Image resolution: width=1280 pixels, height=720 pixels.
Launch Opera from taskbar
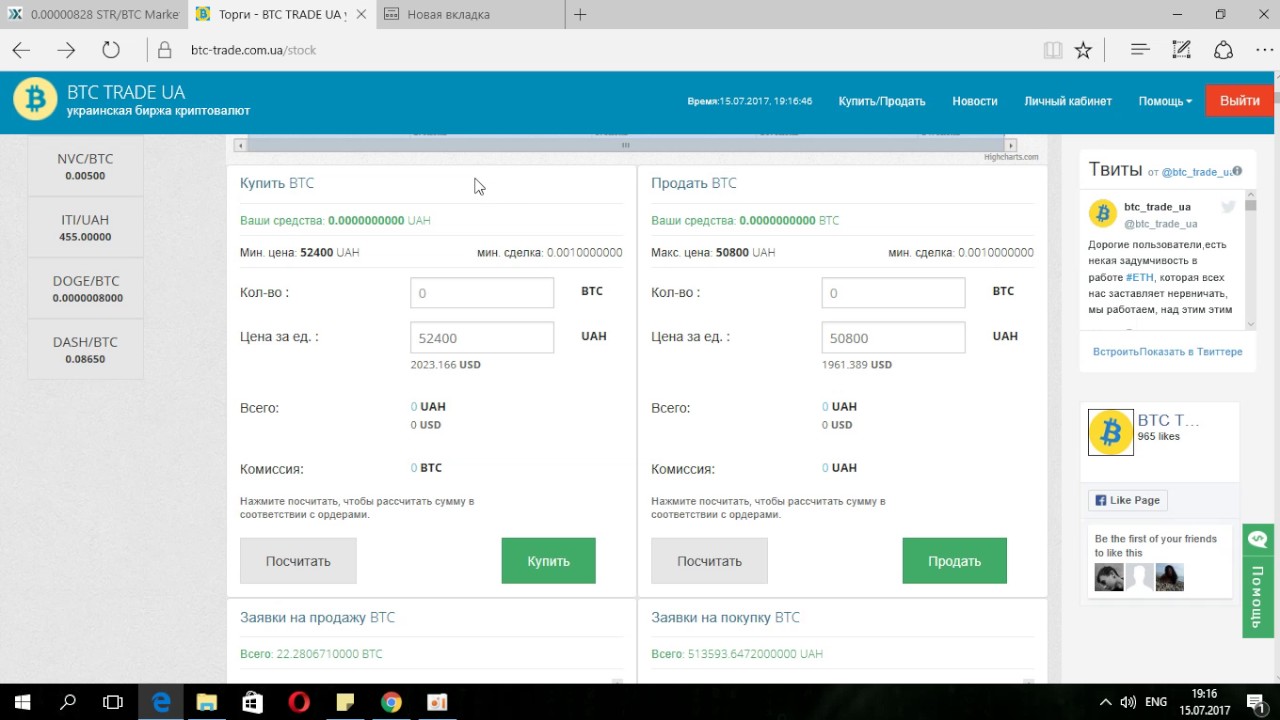point(298,702)
